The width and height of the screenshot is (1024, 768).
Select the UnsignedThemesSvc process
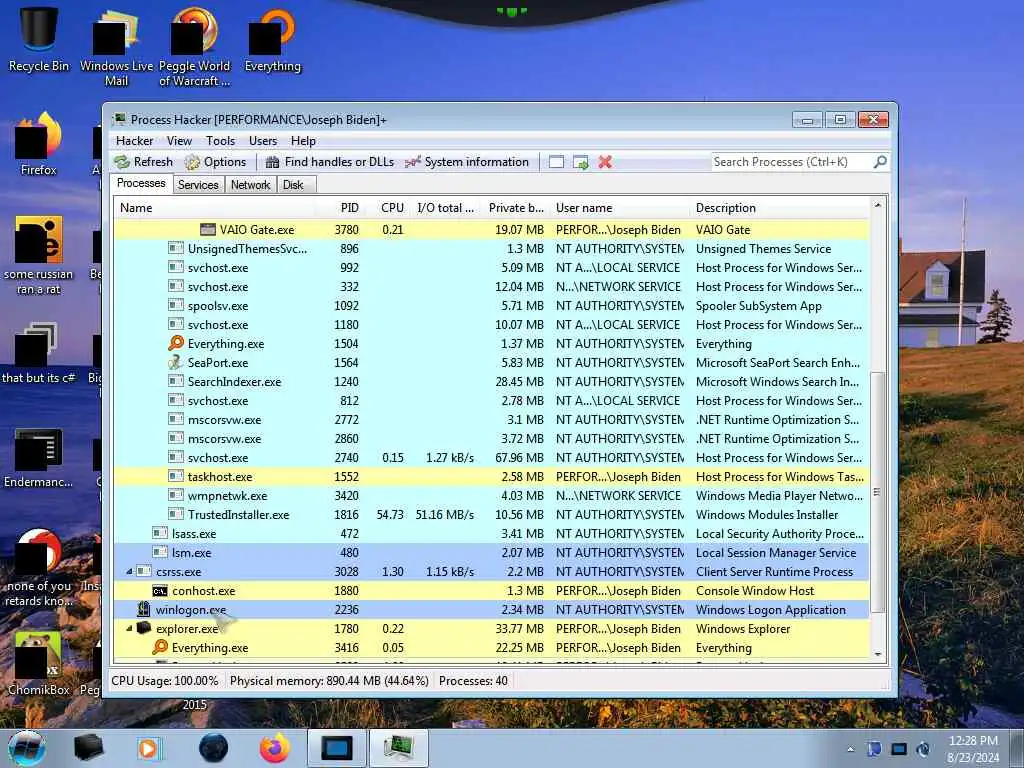pyautogui.click(x=491, y=248)
